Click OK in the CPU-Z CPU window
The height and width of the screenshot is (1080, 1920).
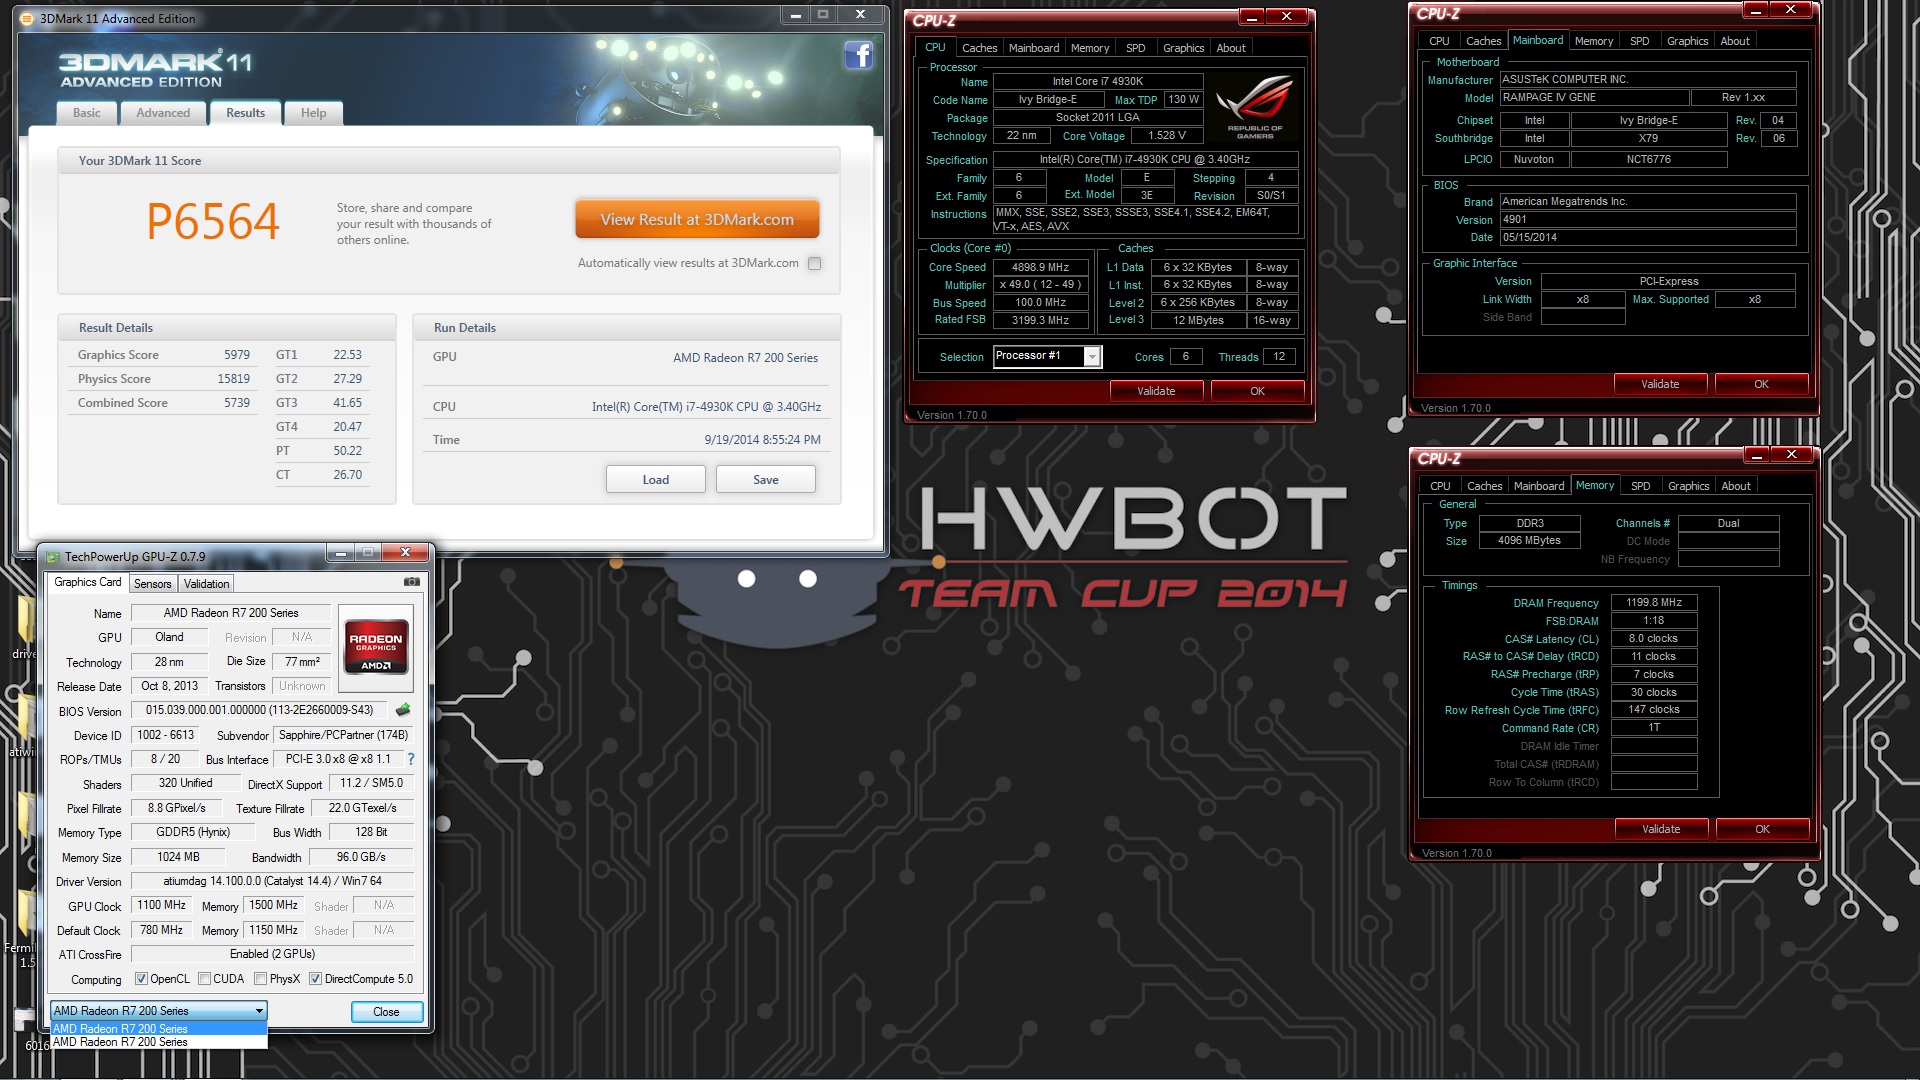tap(1257, 391)
